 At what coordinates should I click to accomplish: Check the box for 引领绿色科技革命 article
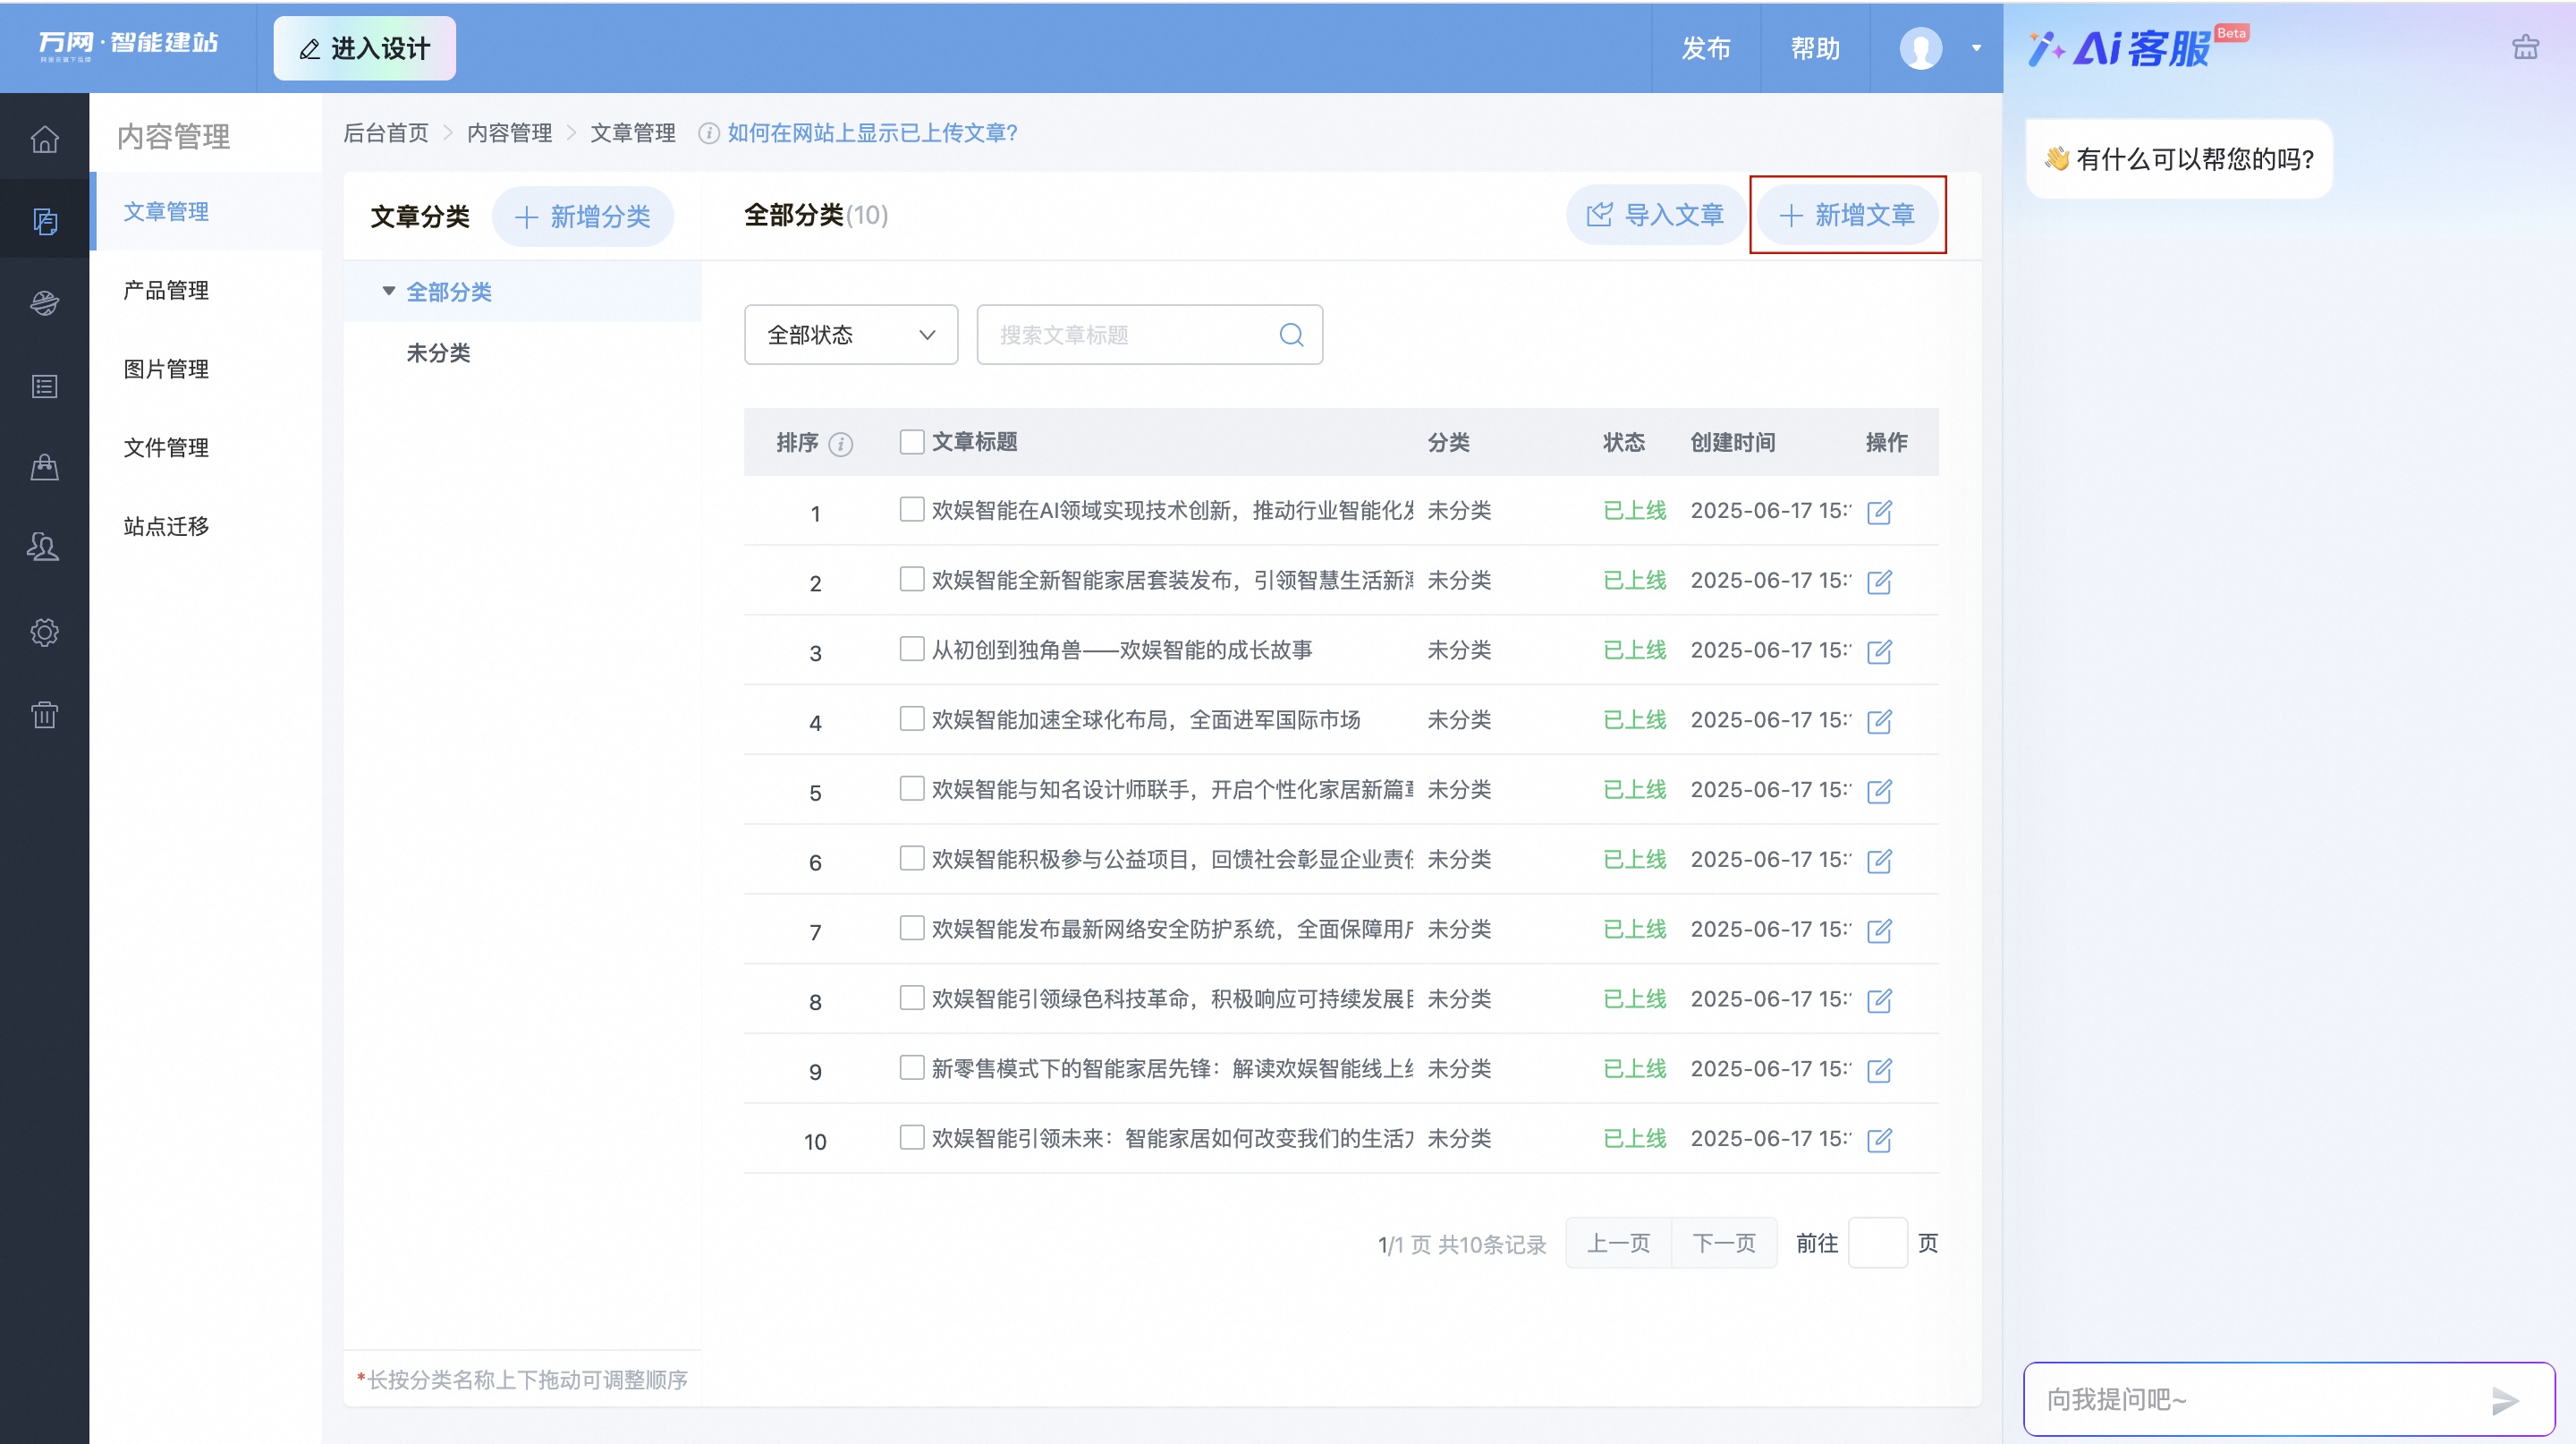click(x=911, y=997)
